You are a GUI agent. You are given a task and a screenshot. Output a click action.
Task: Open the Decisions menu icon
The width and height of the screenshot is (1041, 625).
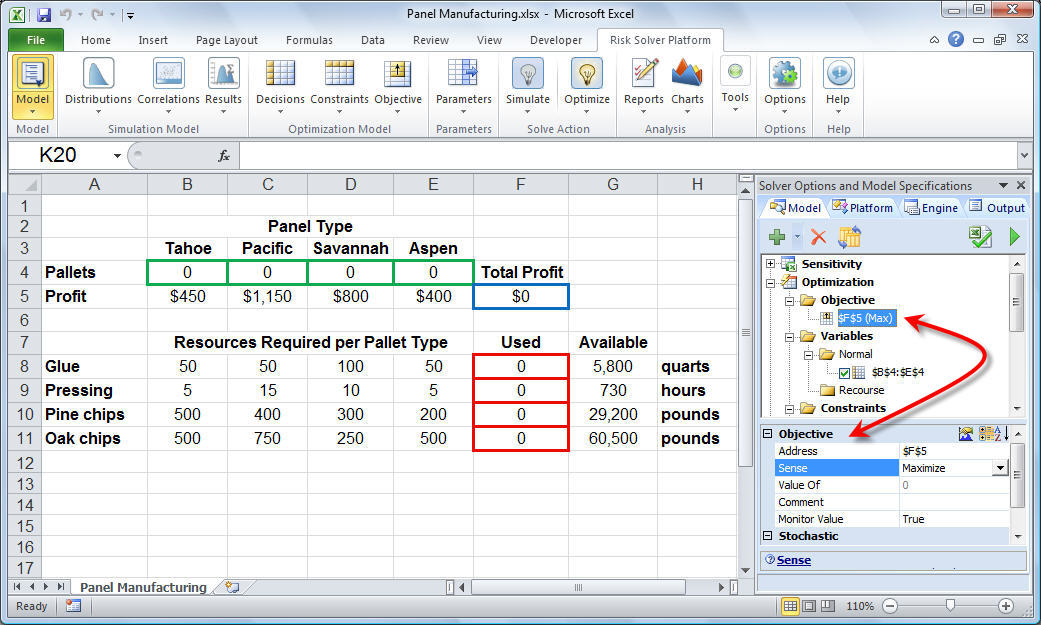(x=280, y=83)
